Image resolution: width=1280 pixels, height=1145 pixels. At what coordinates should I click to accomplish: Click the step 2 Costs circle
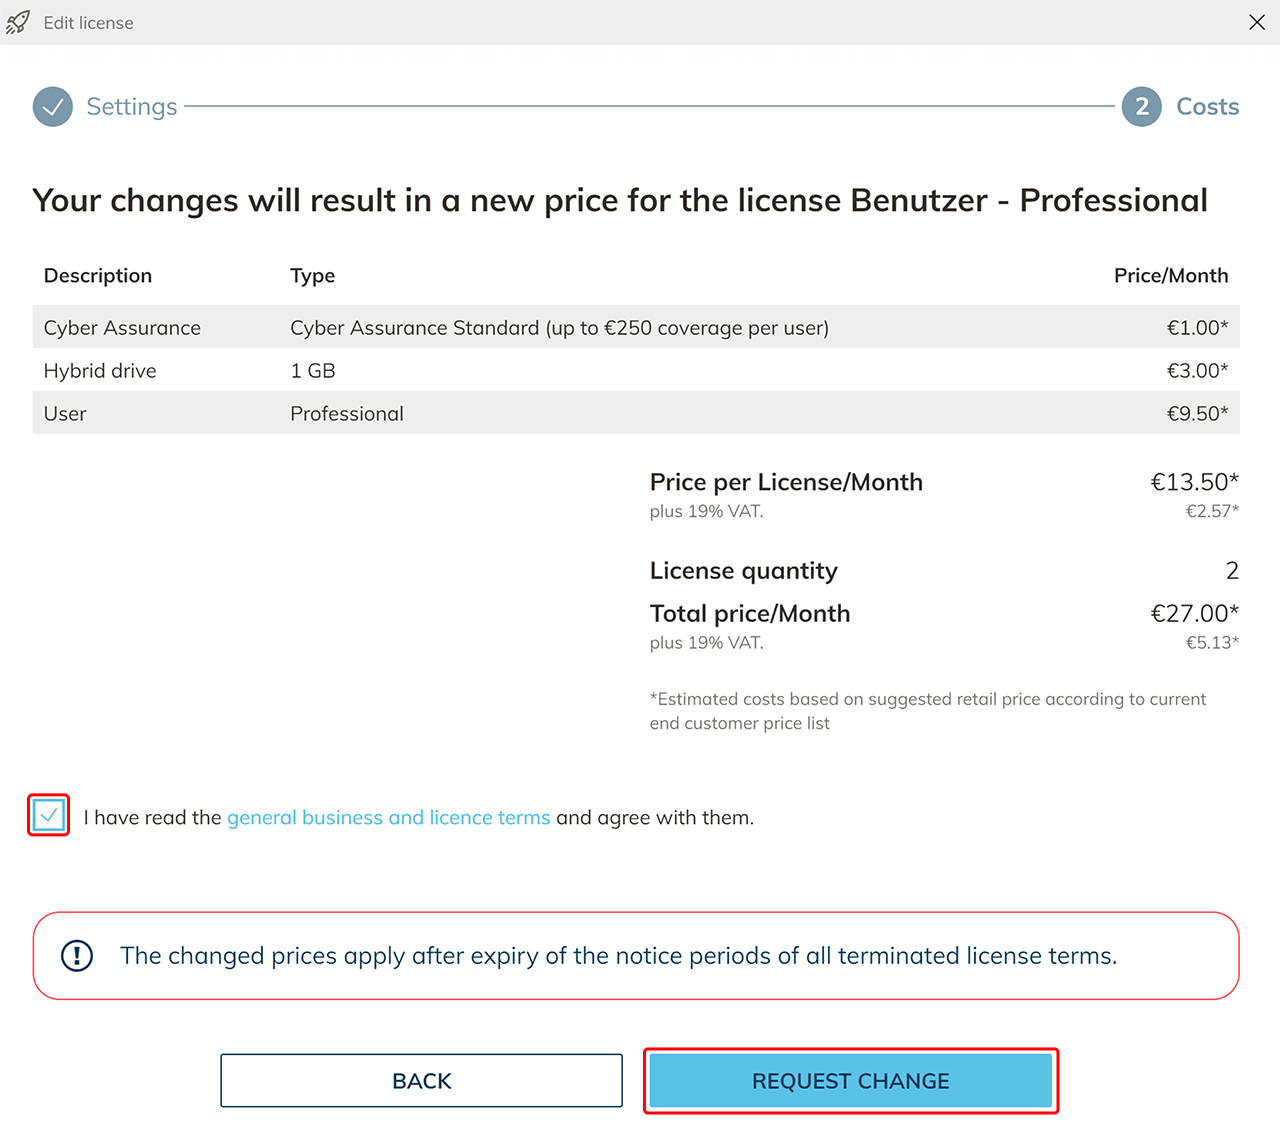click(x=1141, y=107)
